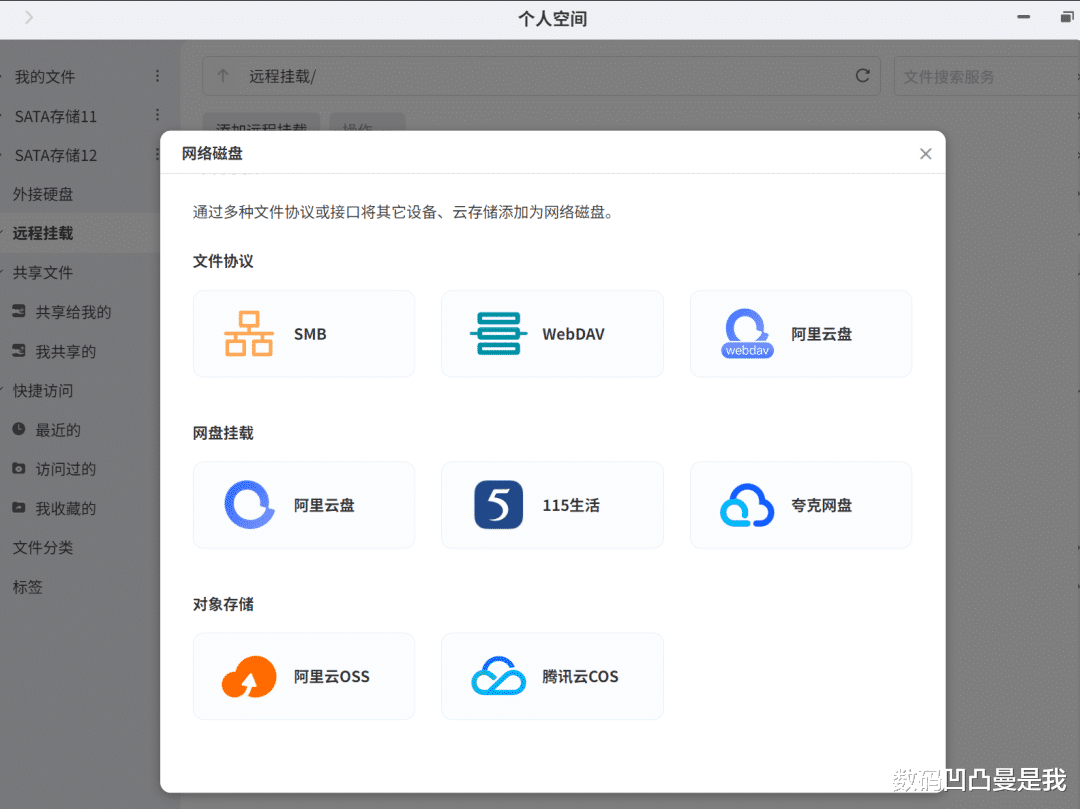Image resolution: width=1080 pixels, height=809 pixels.
Task: Click the orange 阿里云OSS cloud icon
Action: 249,677
